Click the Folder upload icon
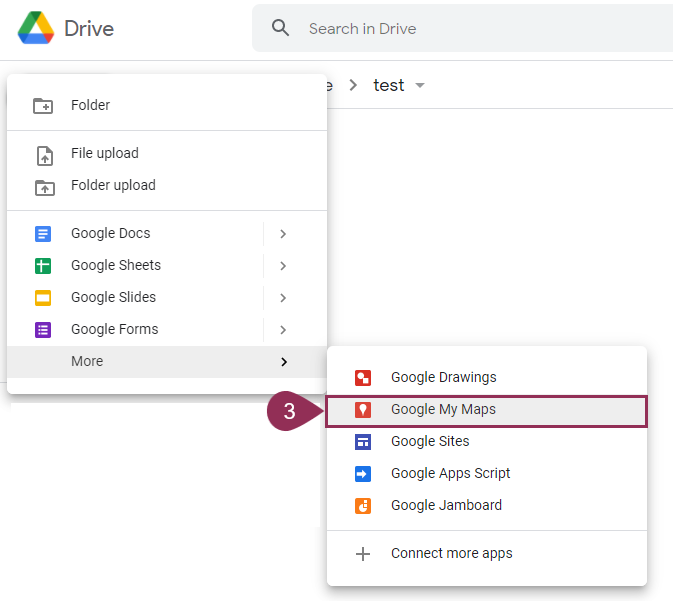 tap(43, 186)
